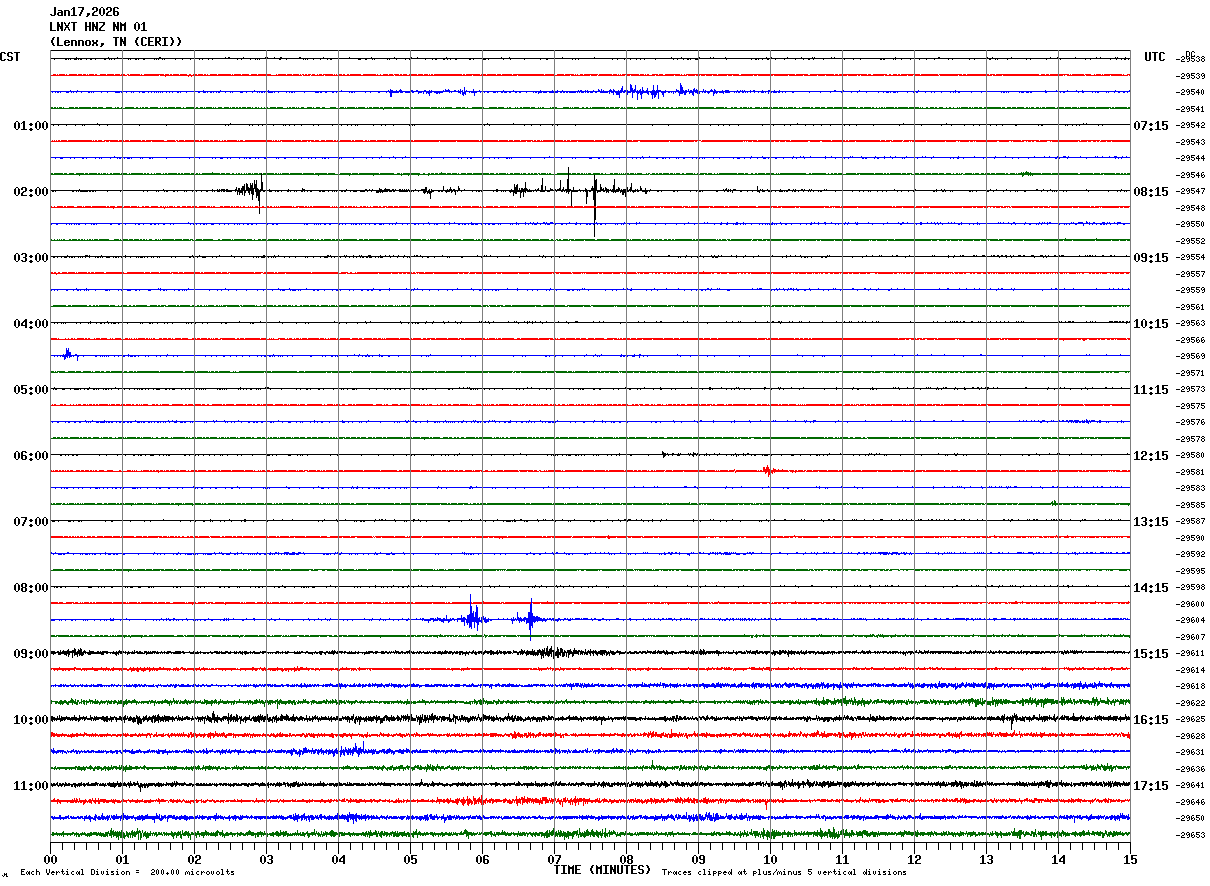1210x886 pixels.
Task: Select the 11:00 CST time label
Action: pyautogui.click(x=31, y=786)
